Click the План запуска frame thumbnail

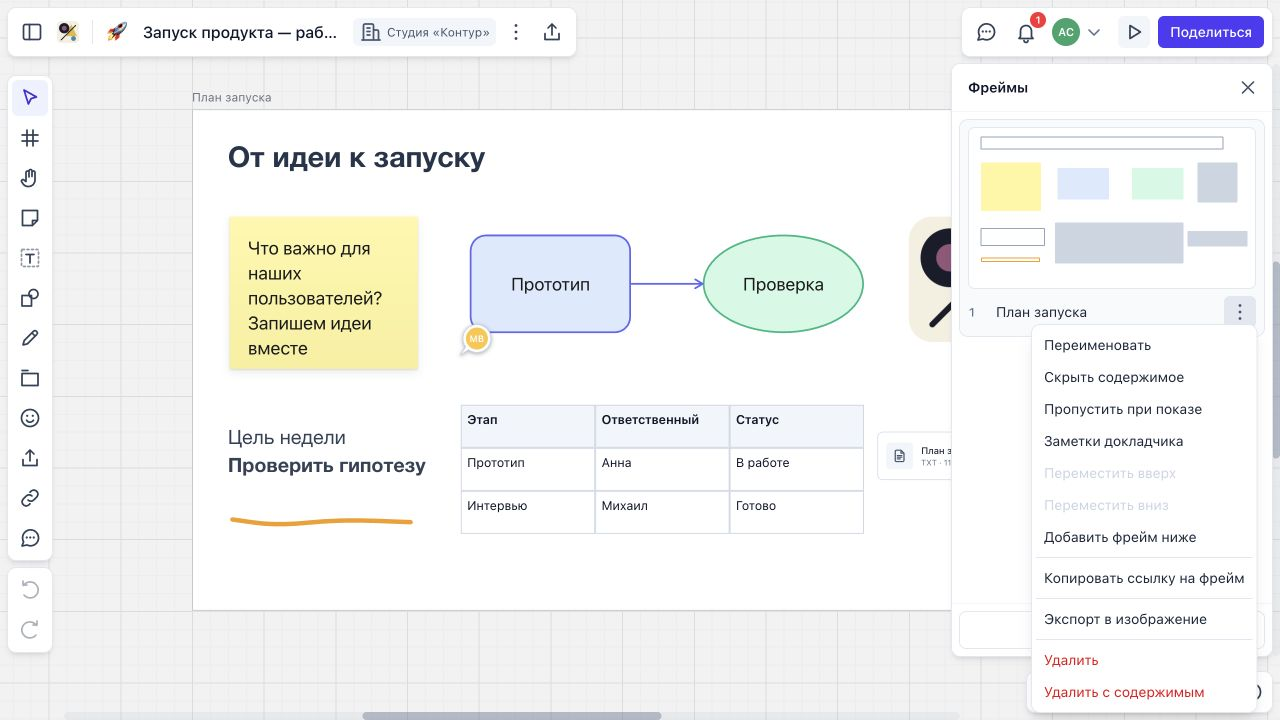click(x=1111, y=208)
